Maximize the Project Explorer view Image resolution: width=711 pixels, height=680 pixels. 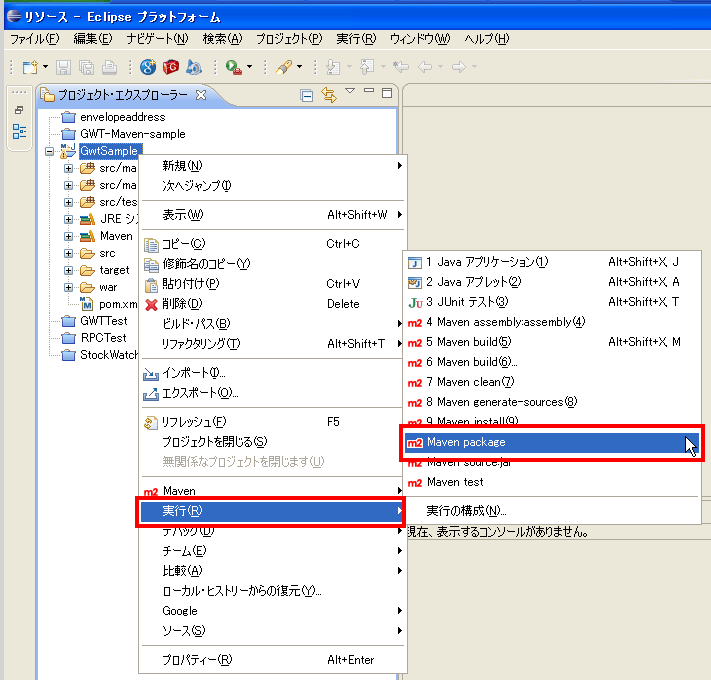(387, 93)
